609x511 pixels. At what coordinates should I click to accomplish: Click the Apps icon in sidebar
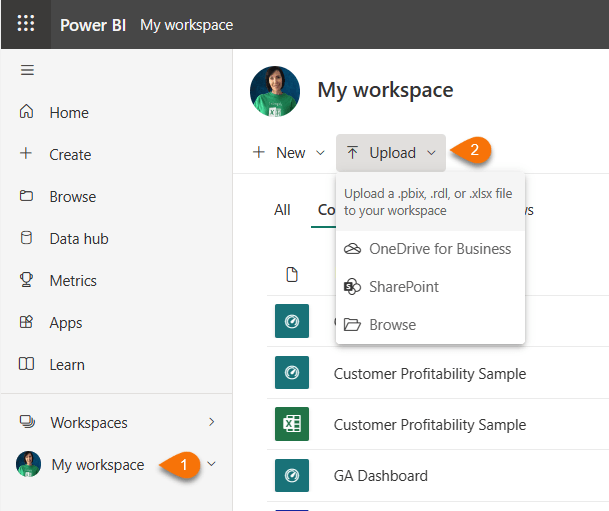(x=26, y=322)
